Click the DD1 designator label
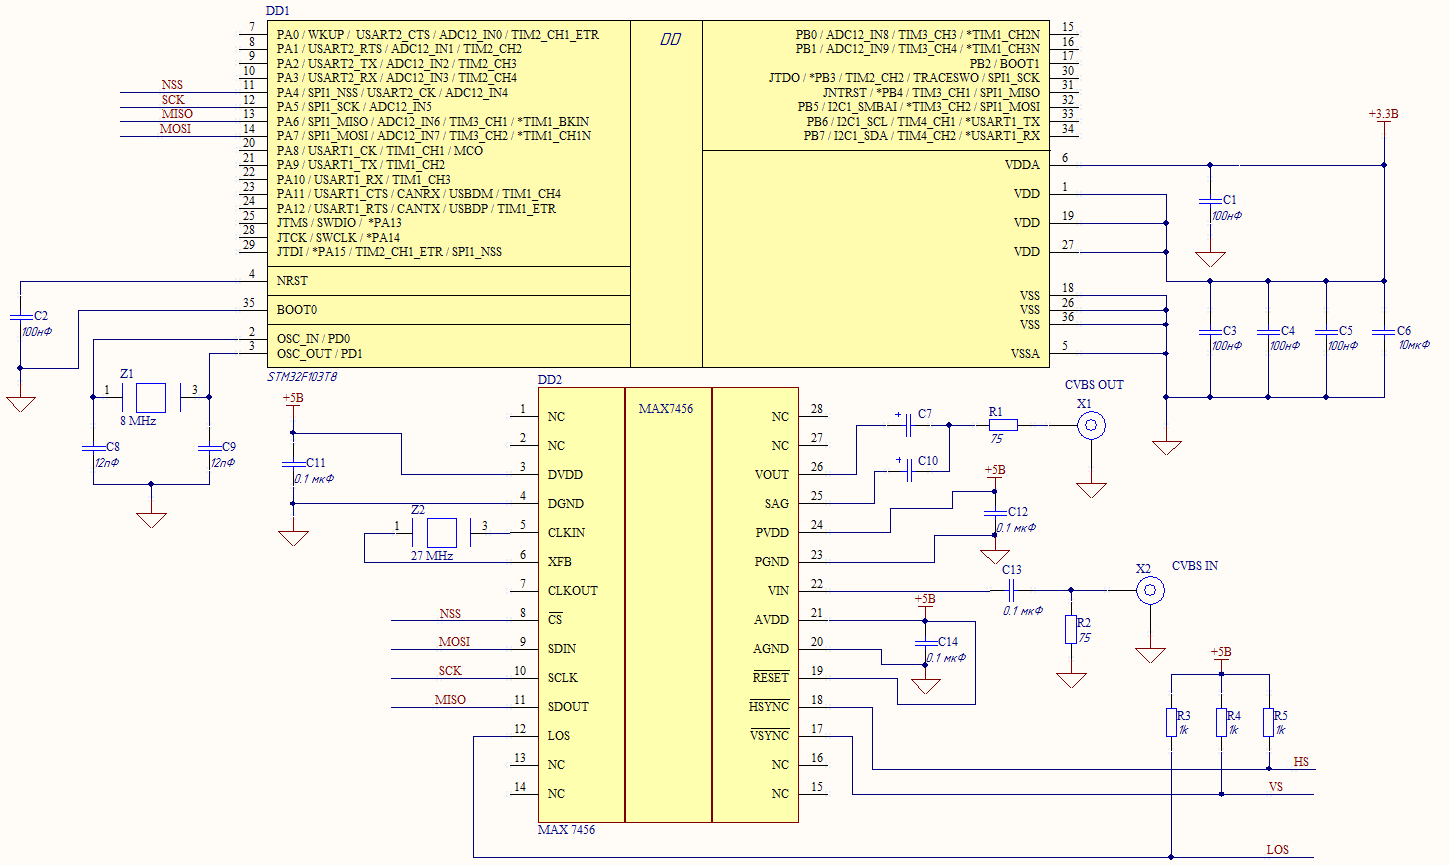Screen dimensions: 1449x865 [x=278, y=10]
